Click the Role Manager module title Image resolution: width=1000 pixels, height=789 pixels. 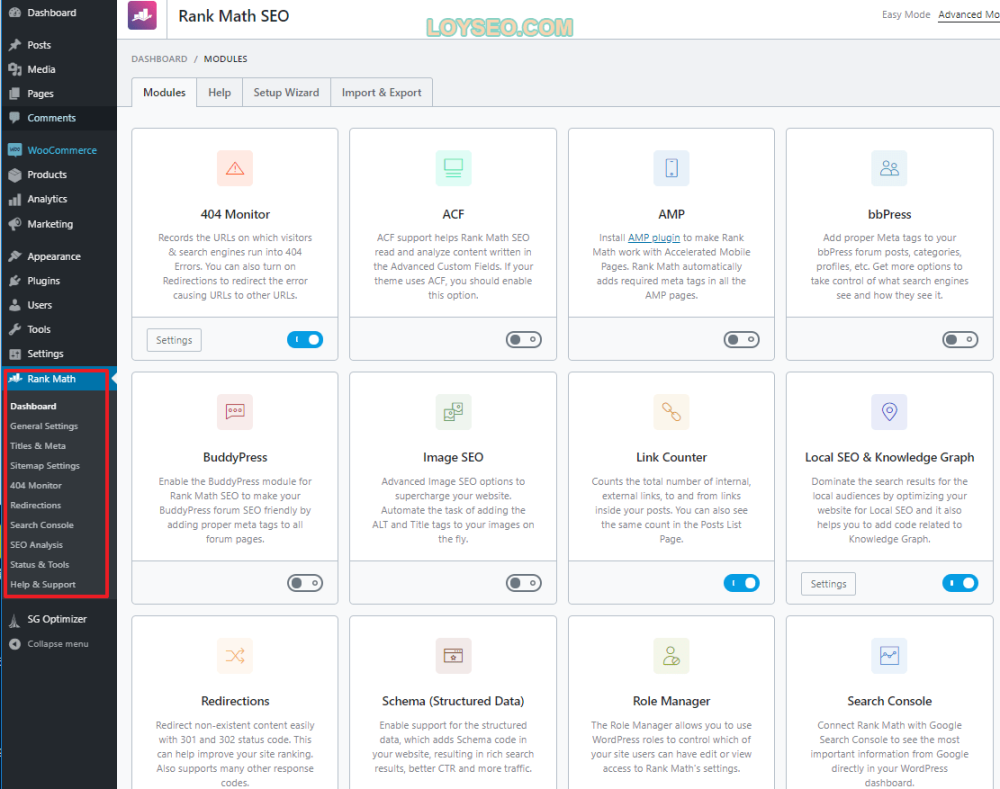tap(671, 701)
